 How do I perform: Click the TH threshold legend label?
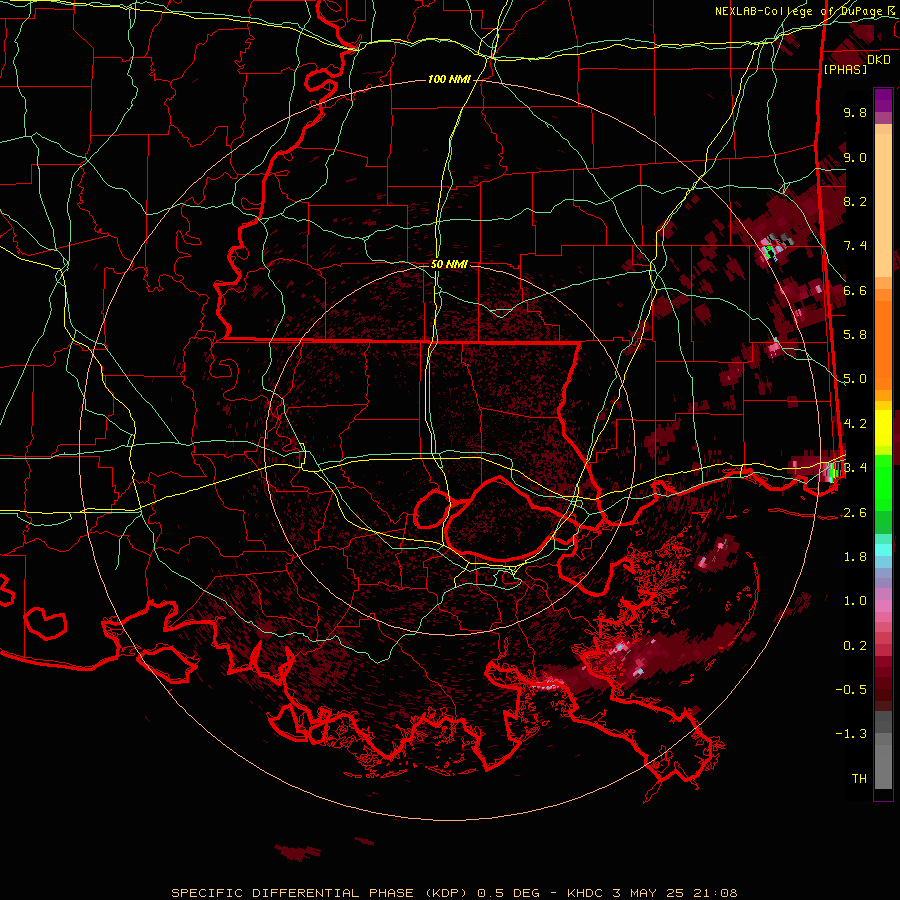coord(859,779)
